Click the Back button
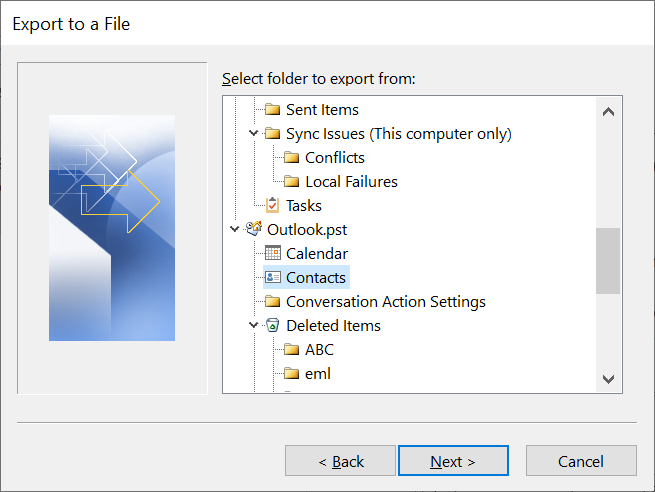The image size is (655, 492). click(340, 461)
